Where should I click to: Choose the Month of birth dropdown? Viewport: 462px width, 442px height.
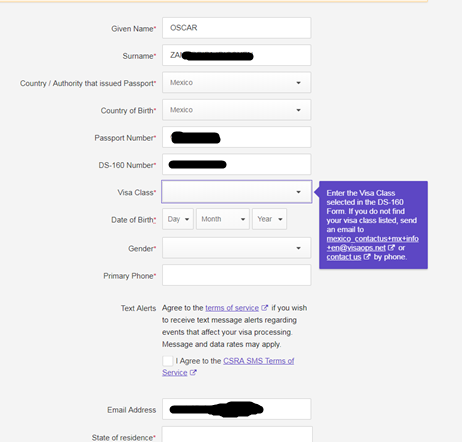[x=223, y=219]
